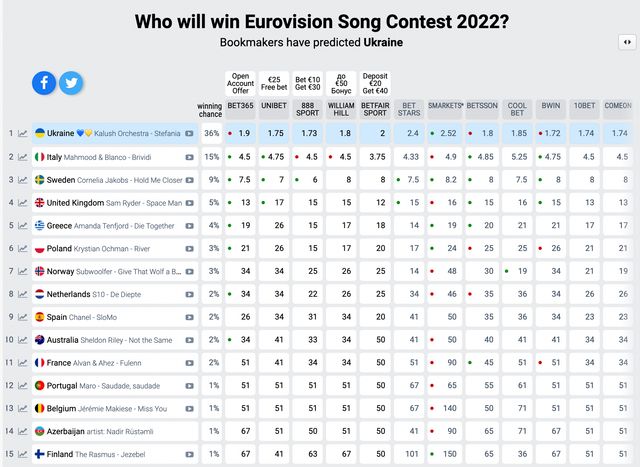
Task: Open United Kingdom trend chart icon
Action: coord(22,203)
